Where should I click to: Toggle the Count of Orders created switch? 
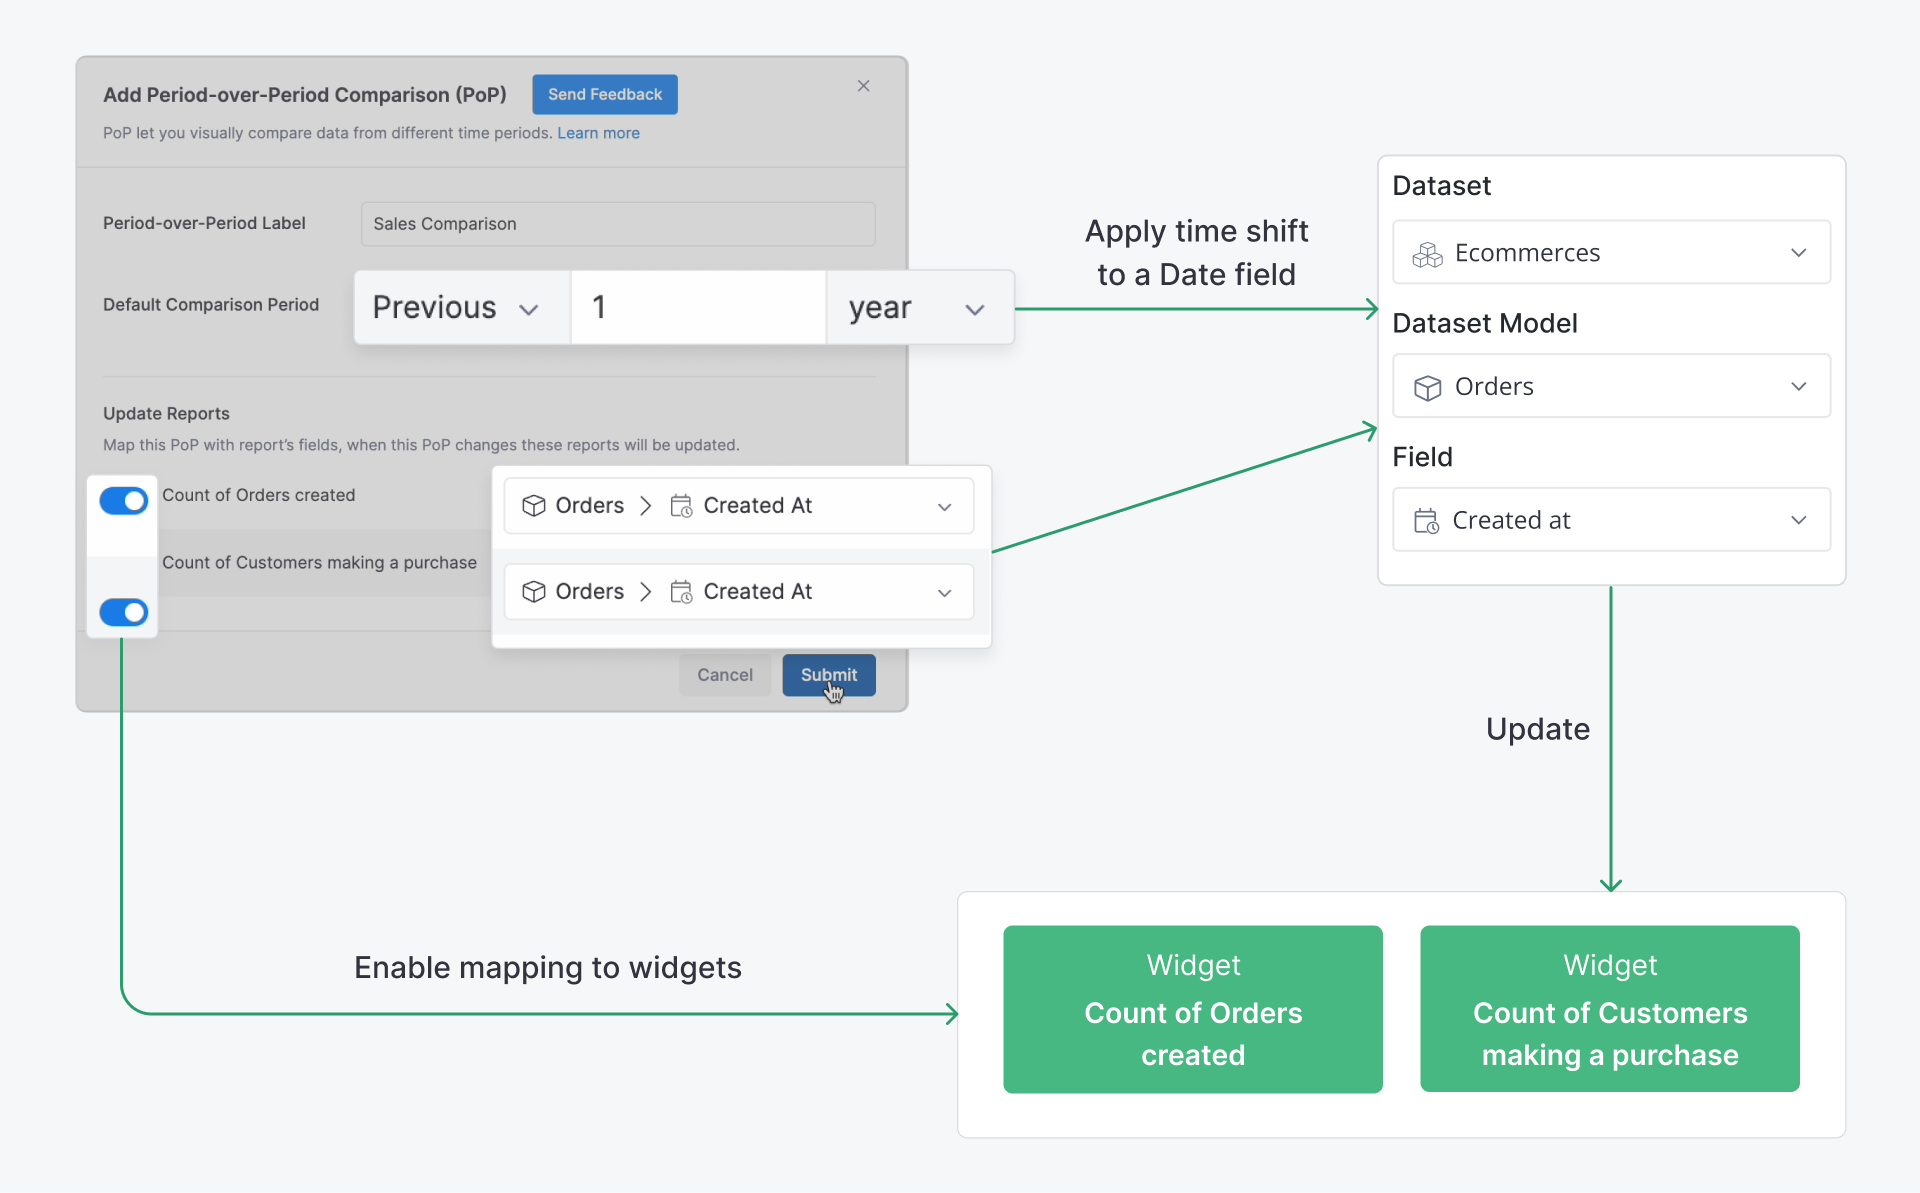124,500
